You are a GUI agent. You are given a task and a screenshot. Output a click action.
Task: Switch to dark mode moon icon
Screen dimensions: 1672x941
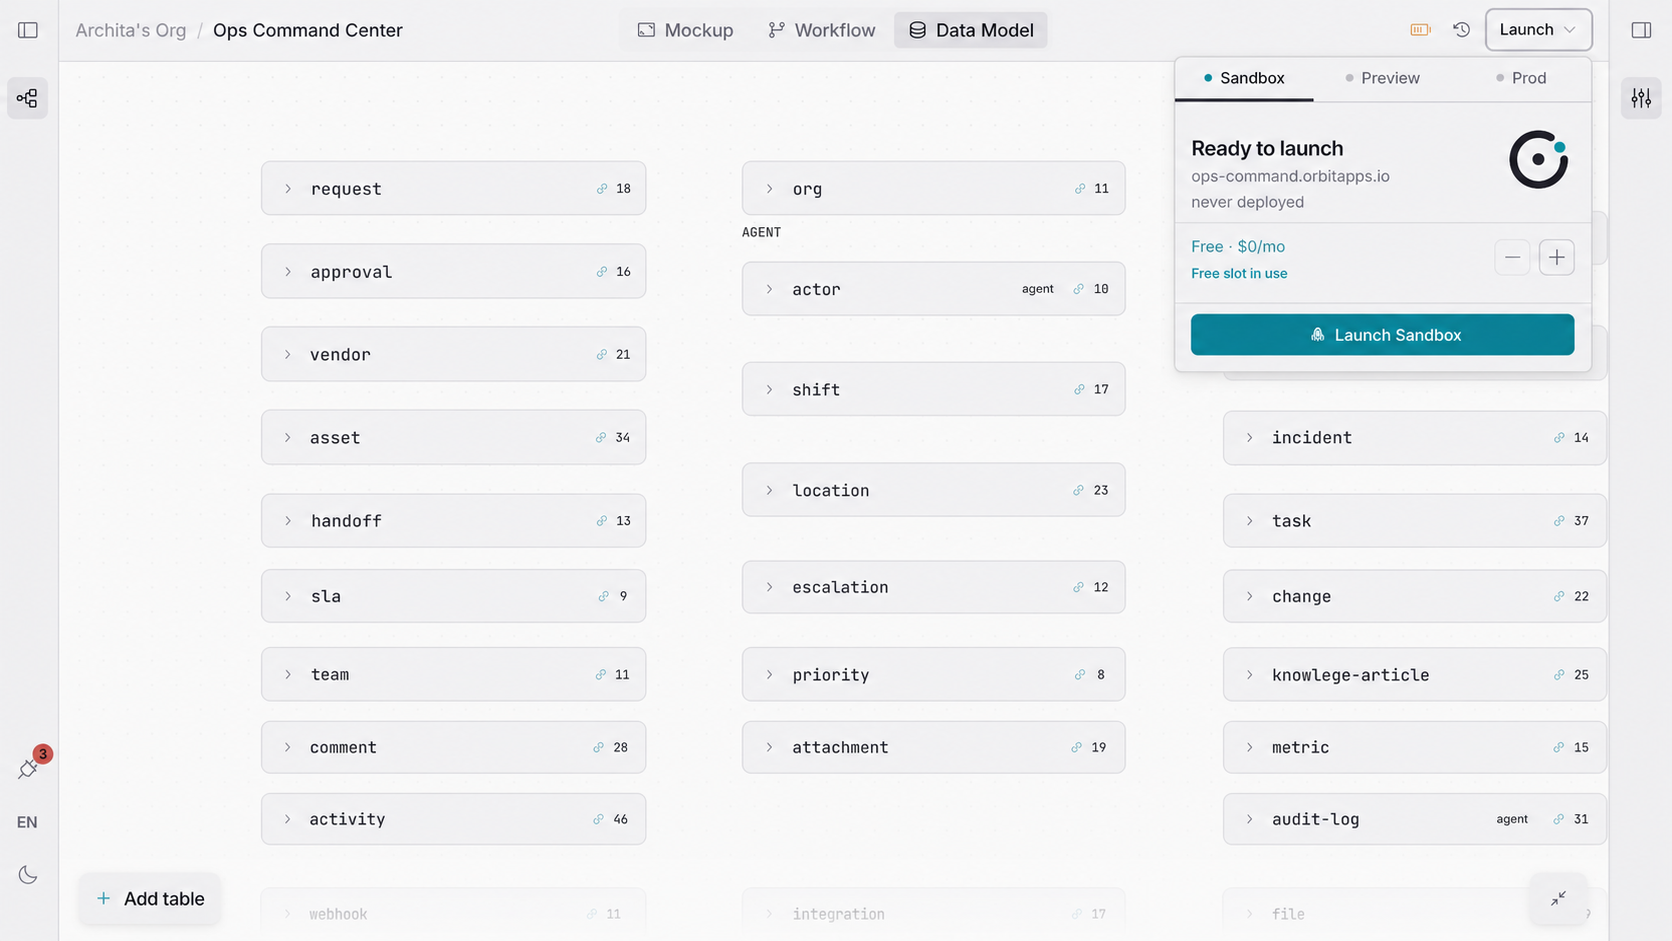[28, 875]
